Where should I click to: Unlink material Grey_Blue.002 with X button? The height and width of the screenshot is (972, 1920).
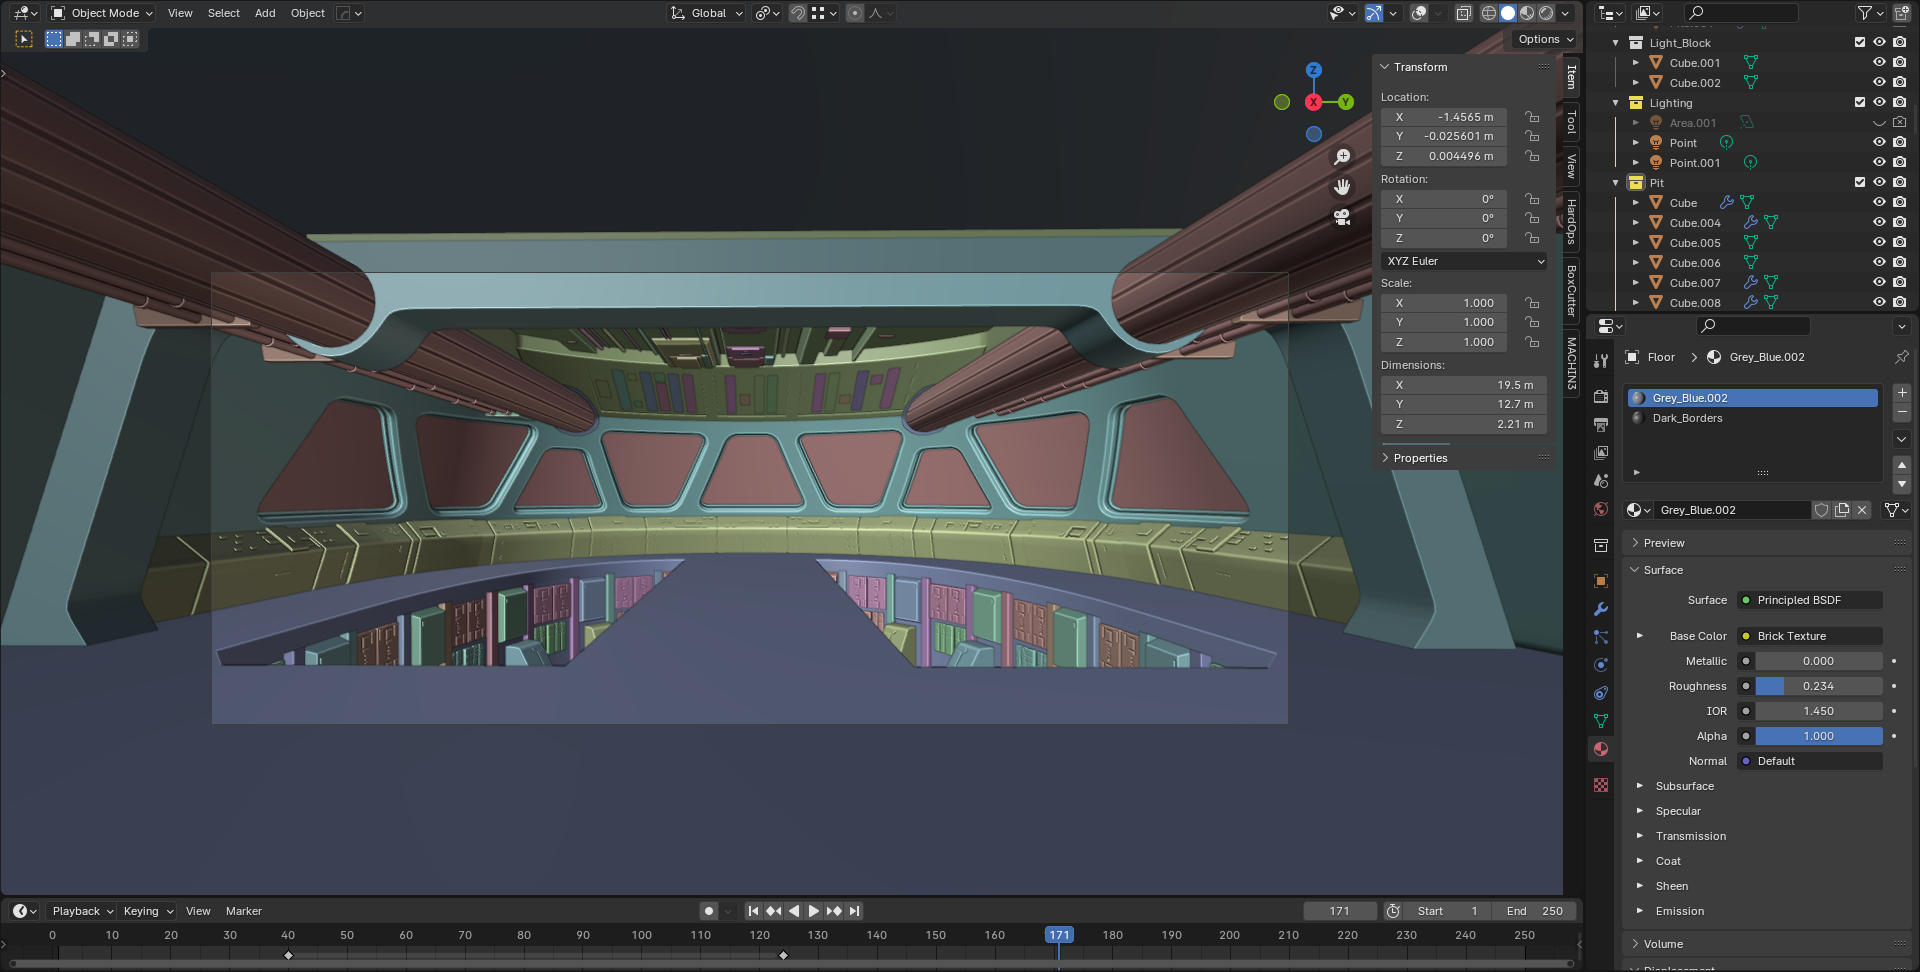coord(1862,510)
